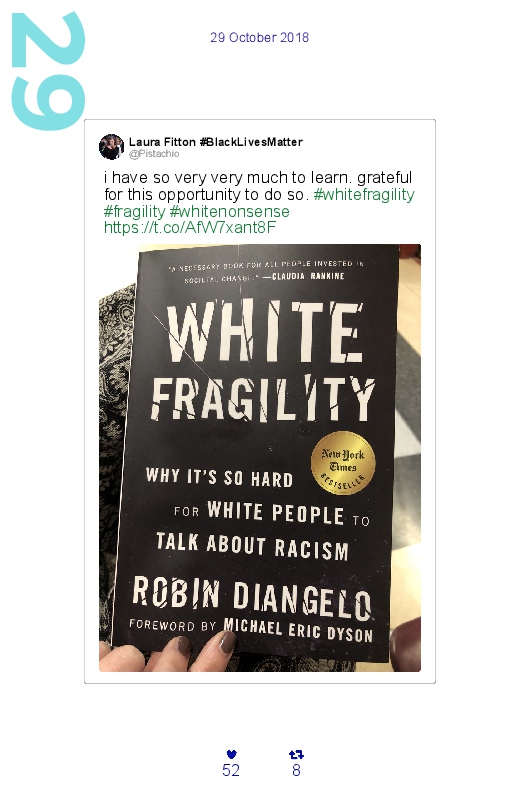Follow the t.co/AfW7xant8F link
Viewport: 520px width, 803px height.
pyautogui.click(x=190, y=227)
